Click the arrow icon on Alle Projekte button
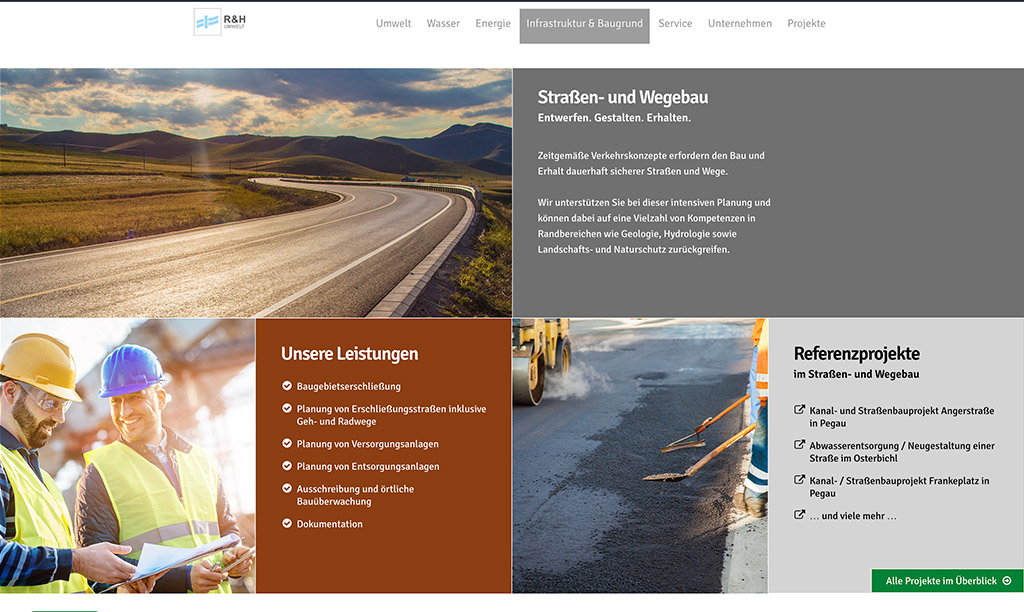Viewport: 1024px width, 612px height. (x=1007, y=581)
